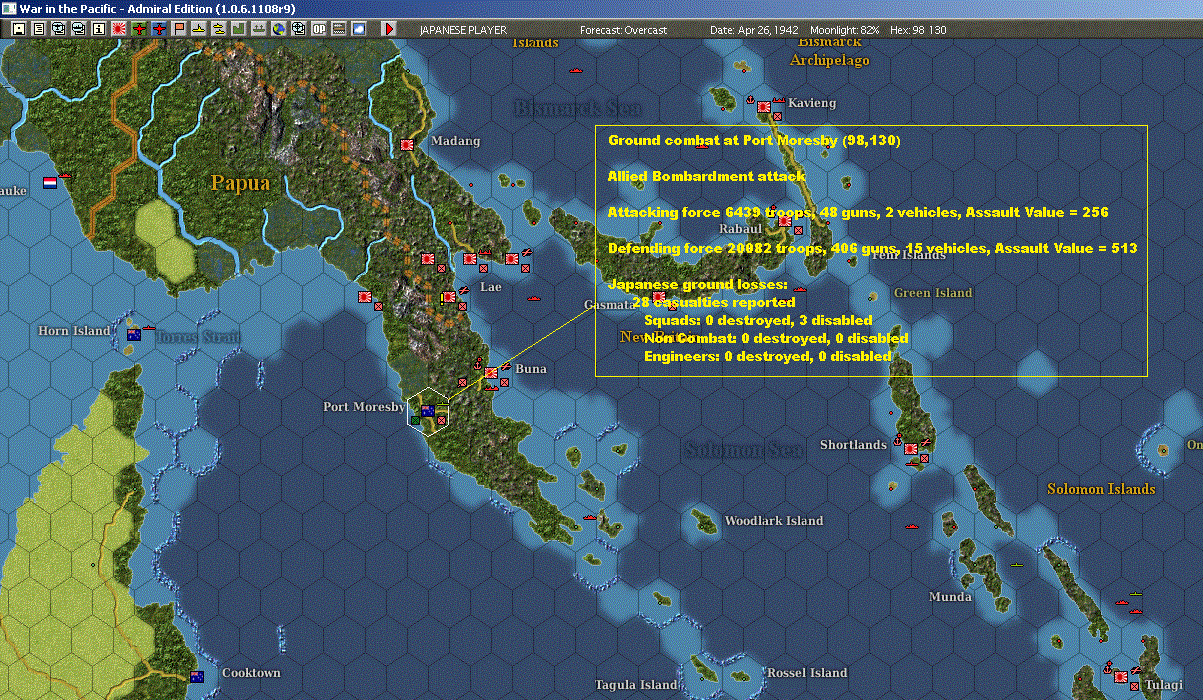The width and height of the screenshot is (1203, 700).
Task: Select Japanese flag with yellow exclamation mark
Action: [449, 297]
